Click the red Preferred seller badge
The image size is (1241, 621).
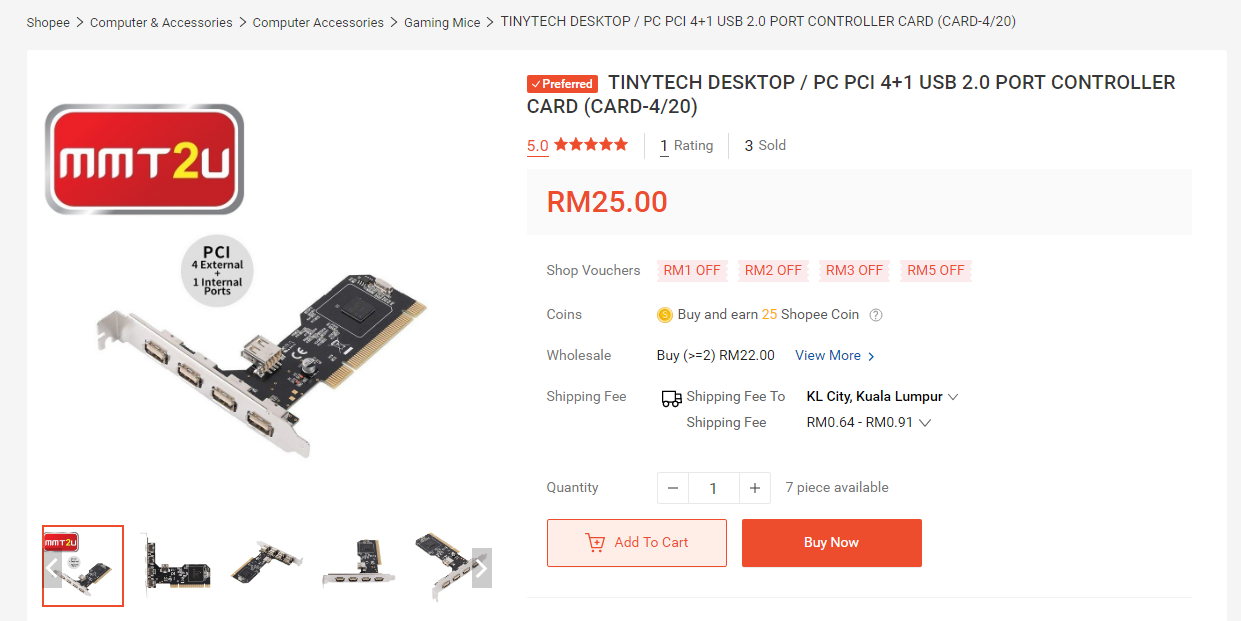point(562,84)
